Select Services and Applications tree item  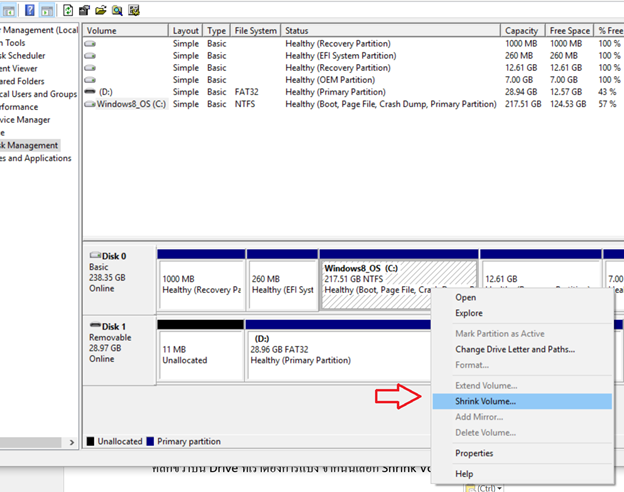tap(35, 158)
